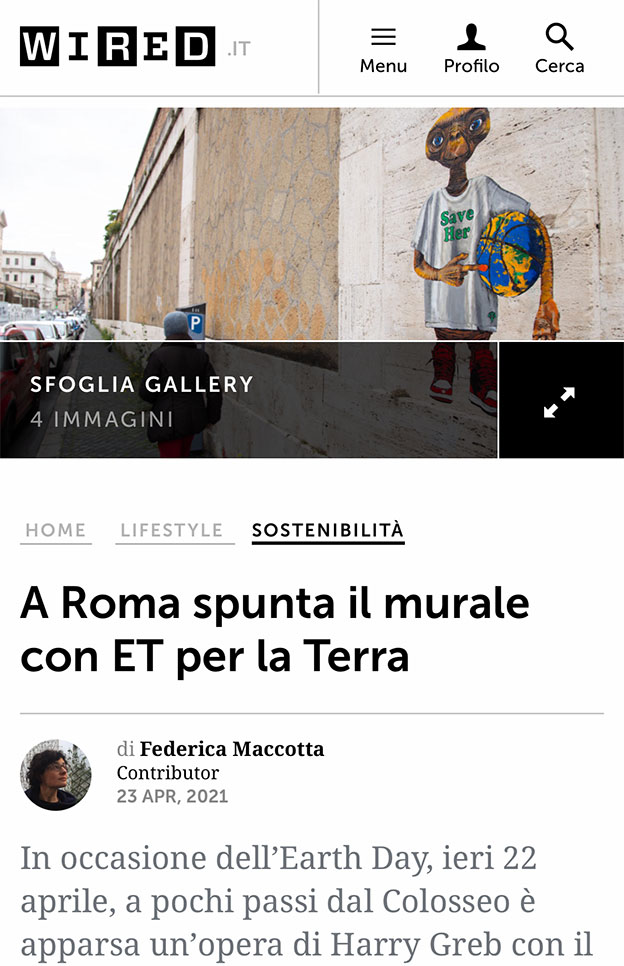Click the Menu text label
The width and height of the screenshot is (624, 966).
tap(383, 66)
